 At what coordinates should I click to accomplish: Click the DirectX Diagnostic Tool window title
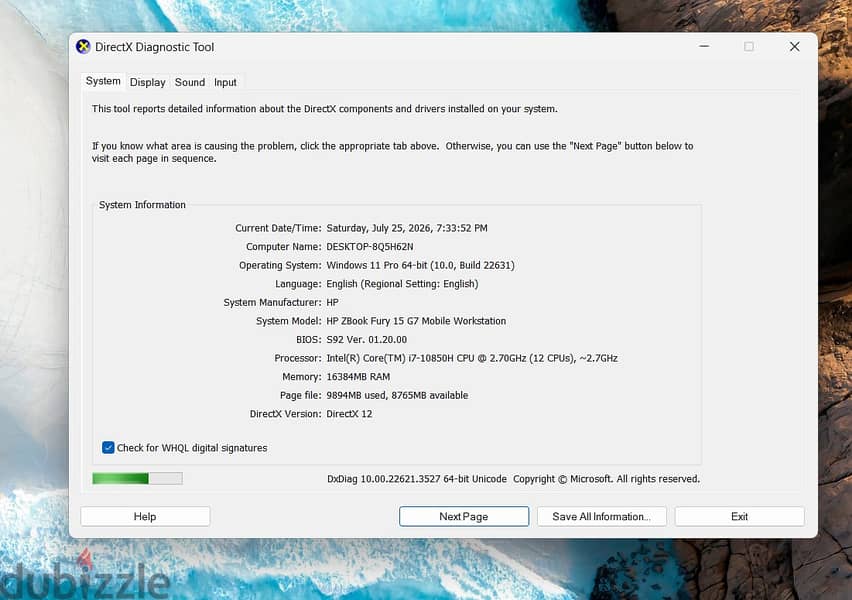[154, 47]
